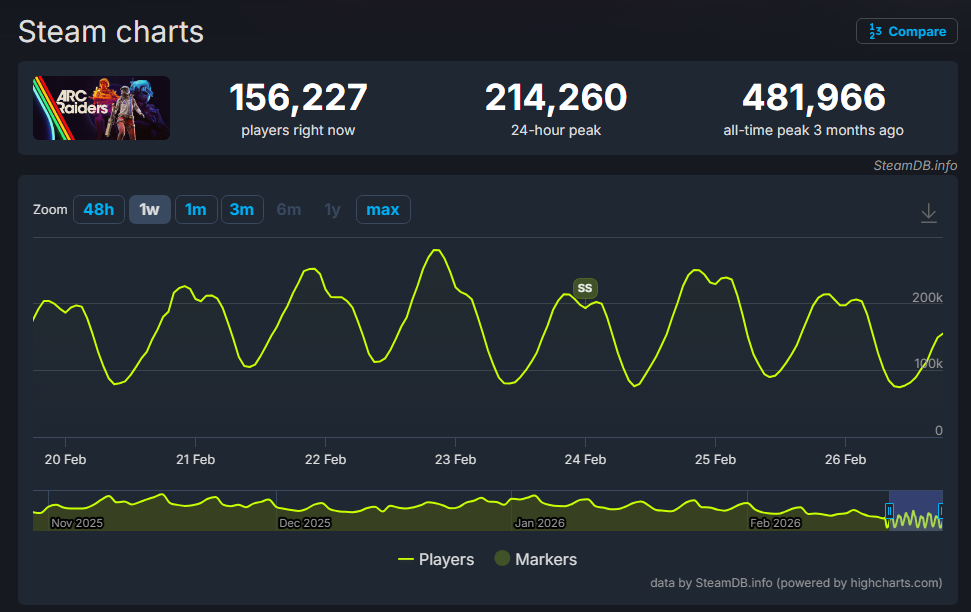Click the 24 Feb axis label
The height and width of the screenshot is (612, 971).
[585, 460]
